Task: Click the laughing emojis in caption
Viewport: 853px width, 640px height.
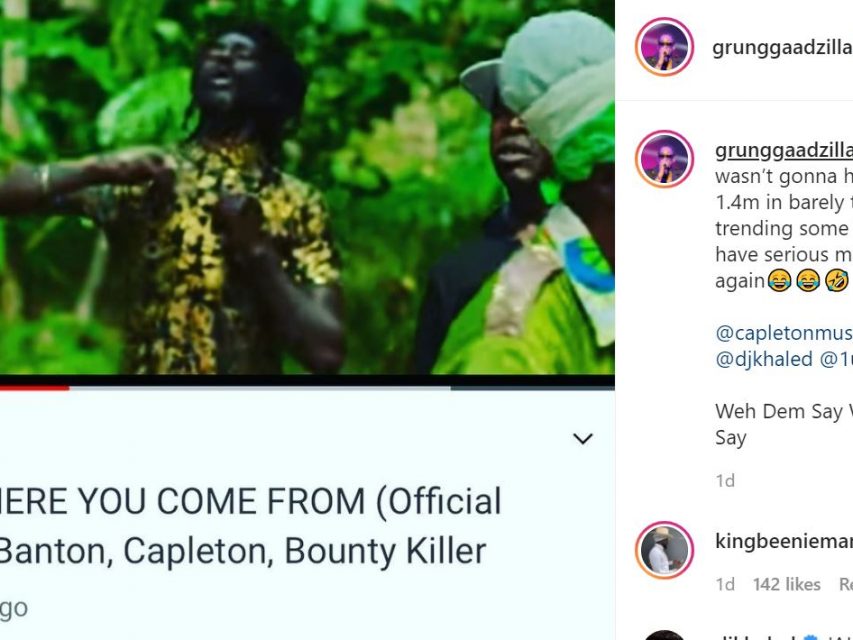Action: [x=807, y=281]
